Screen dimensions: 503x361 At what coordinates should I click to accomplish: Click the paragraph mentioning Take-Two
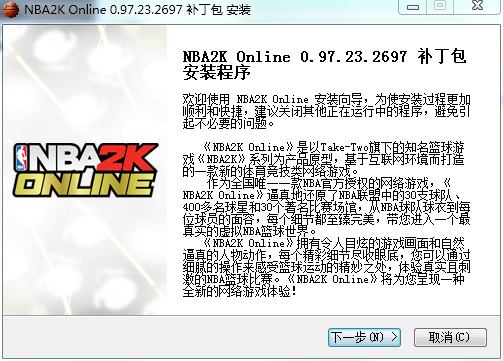tap(323, 159)
